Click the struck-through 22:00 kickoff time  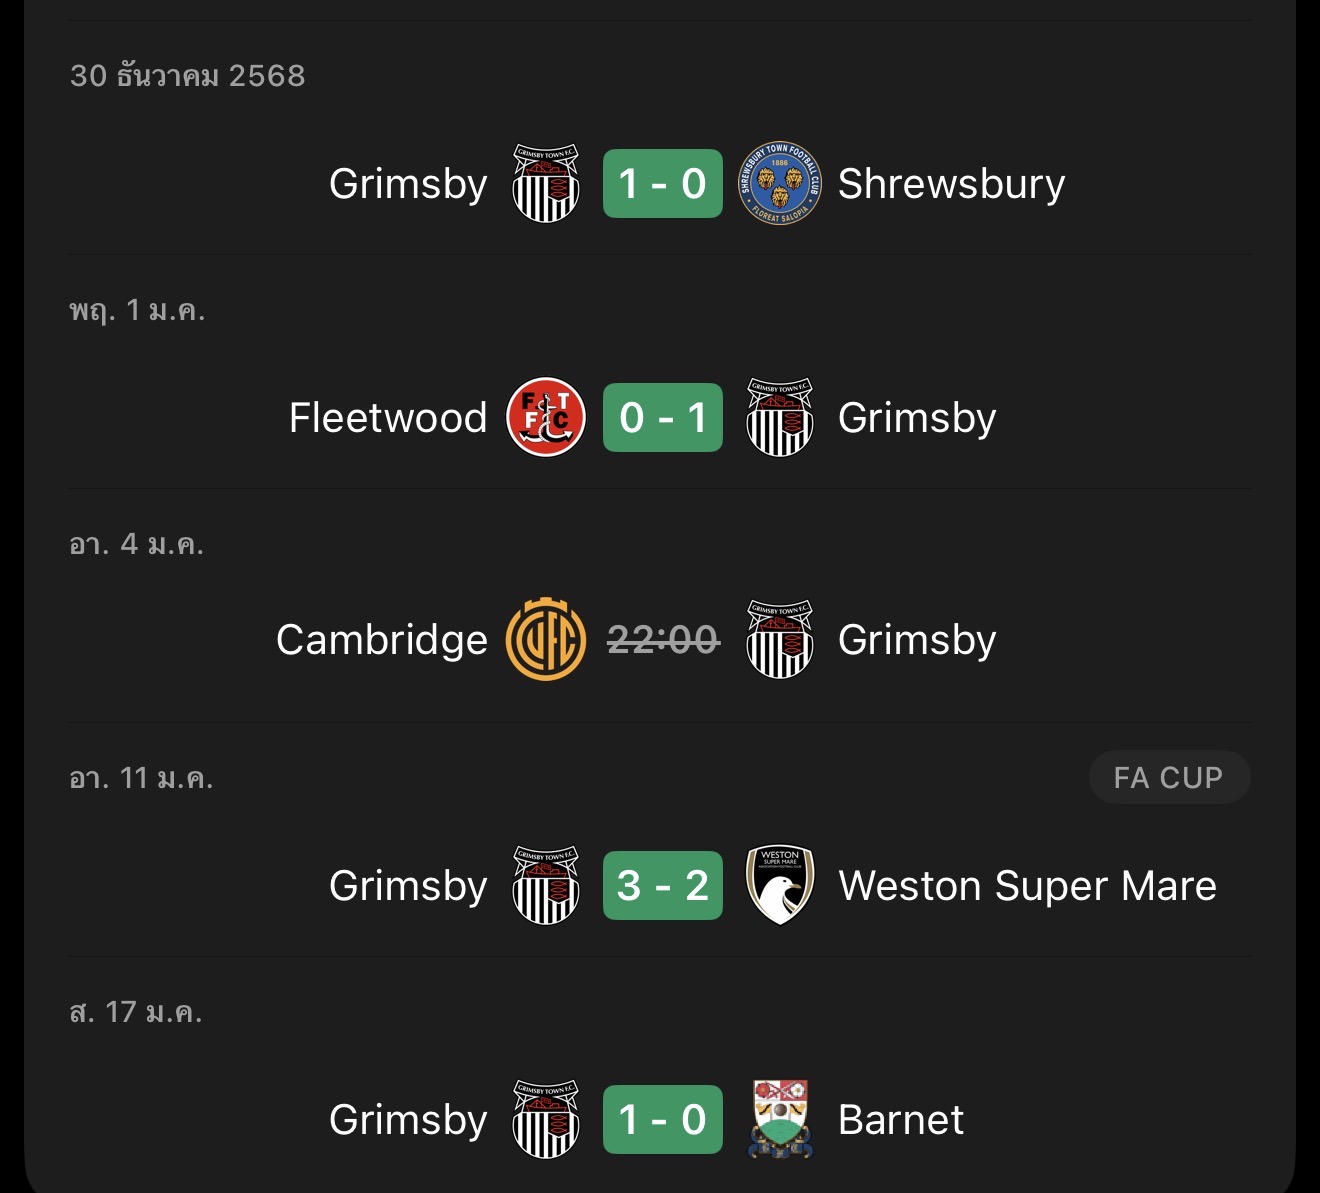click(x=663, y=639)
